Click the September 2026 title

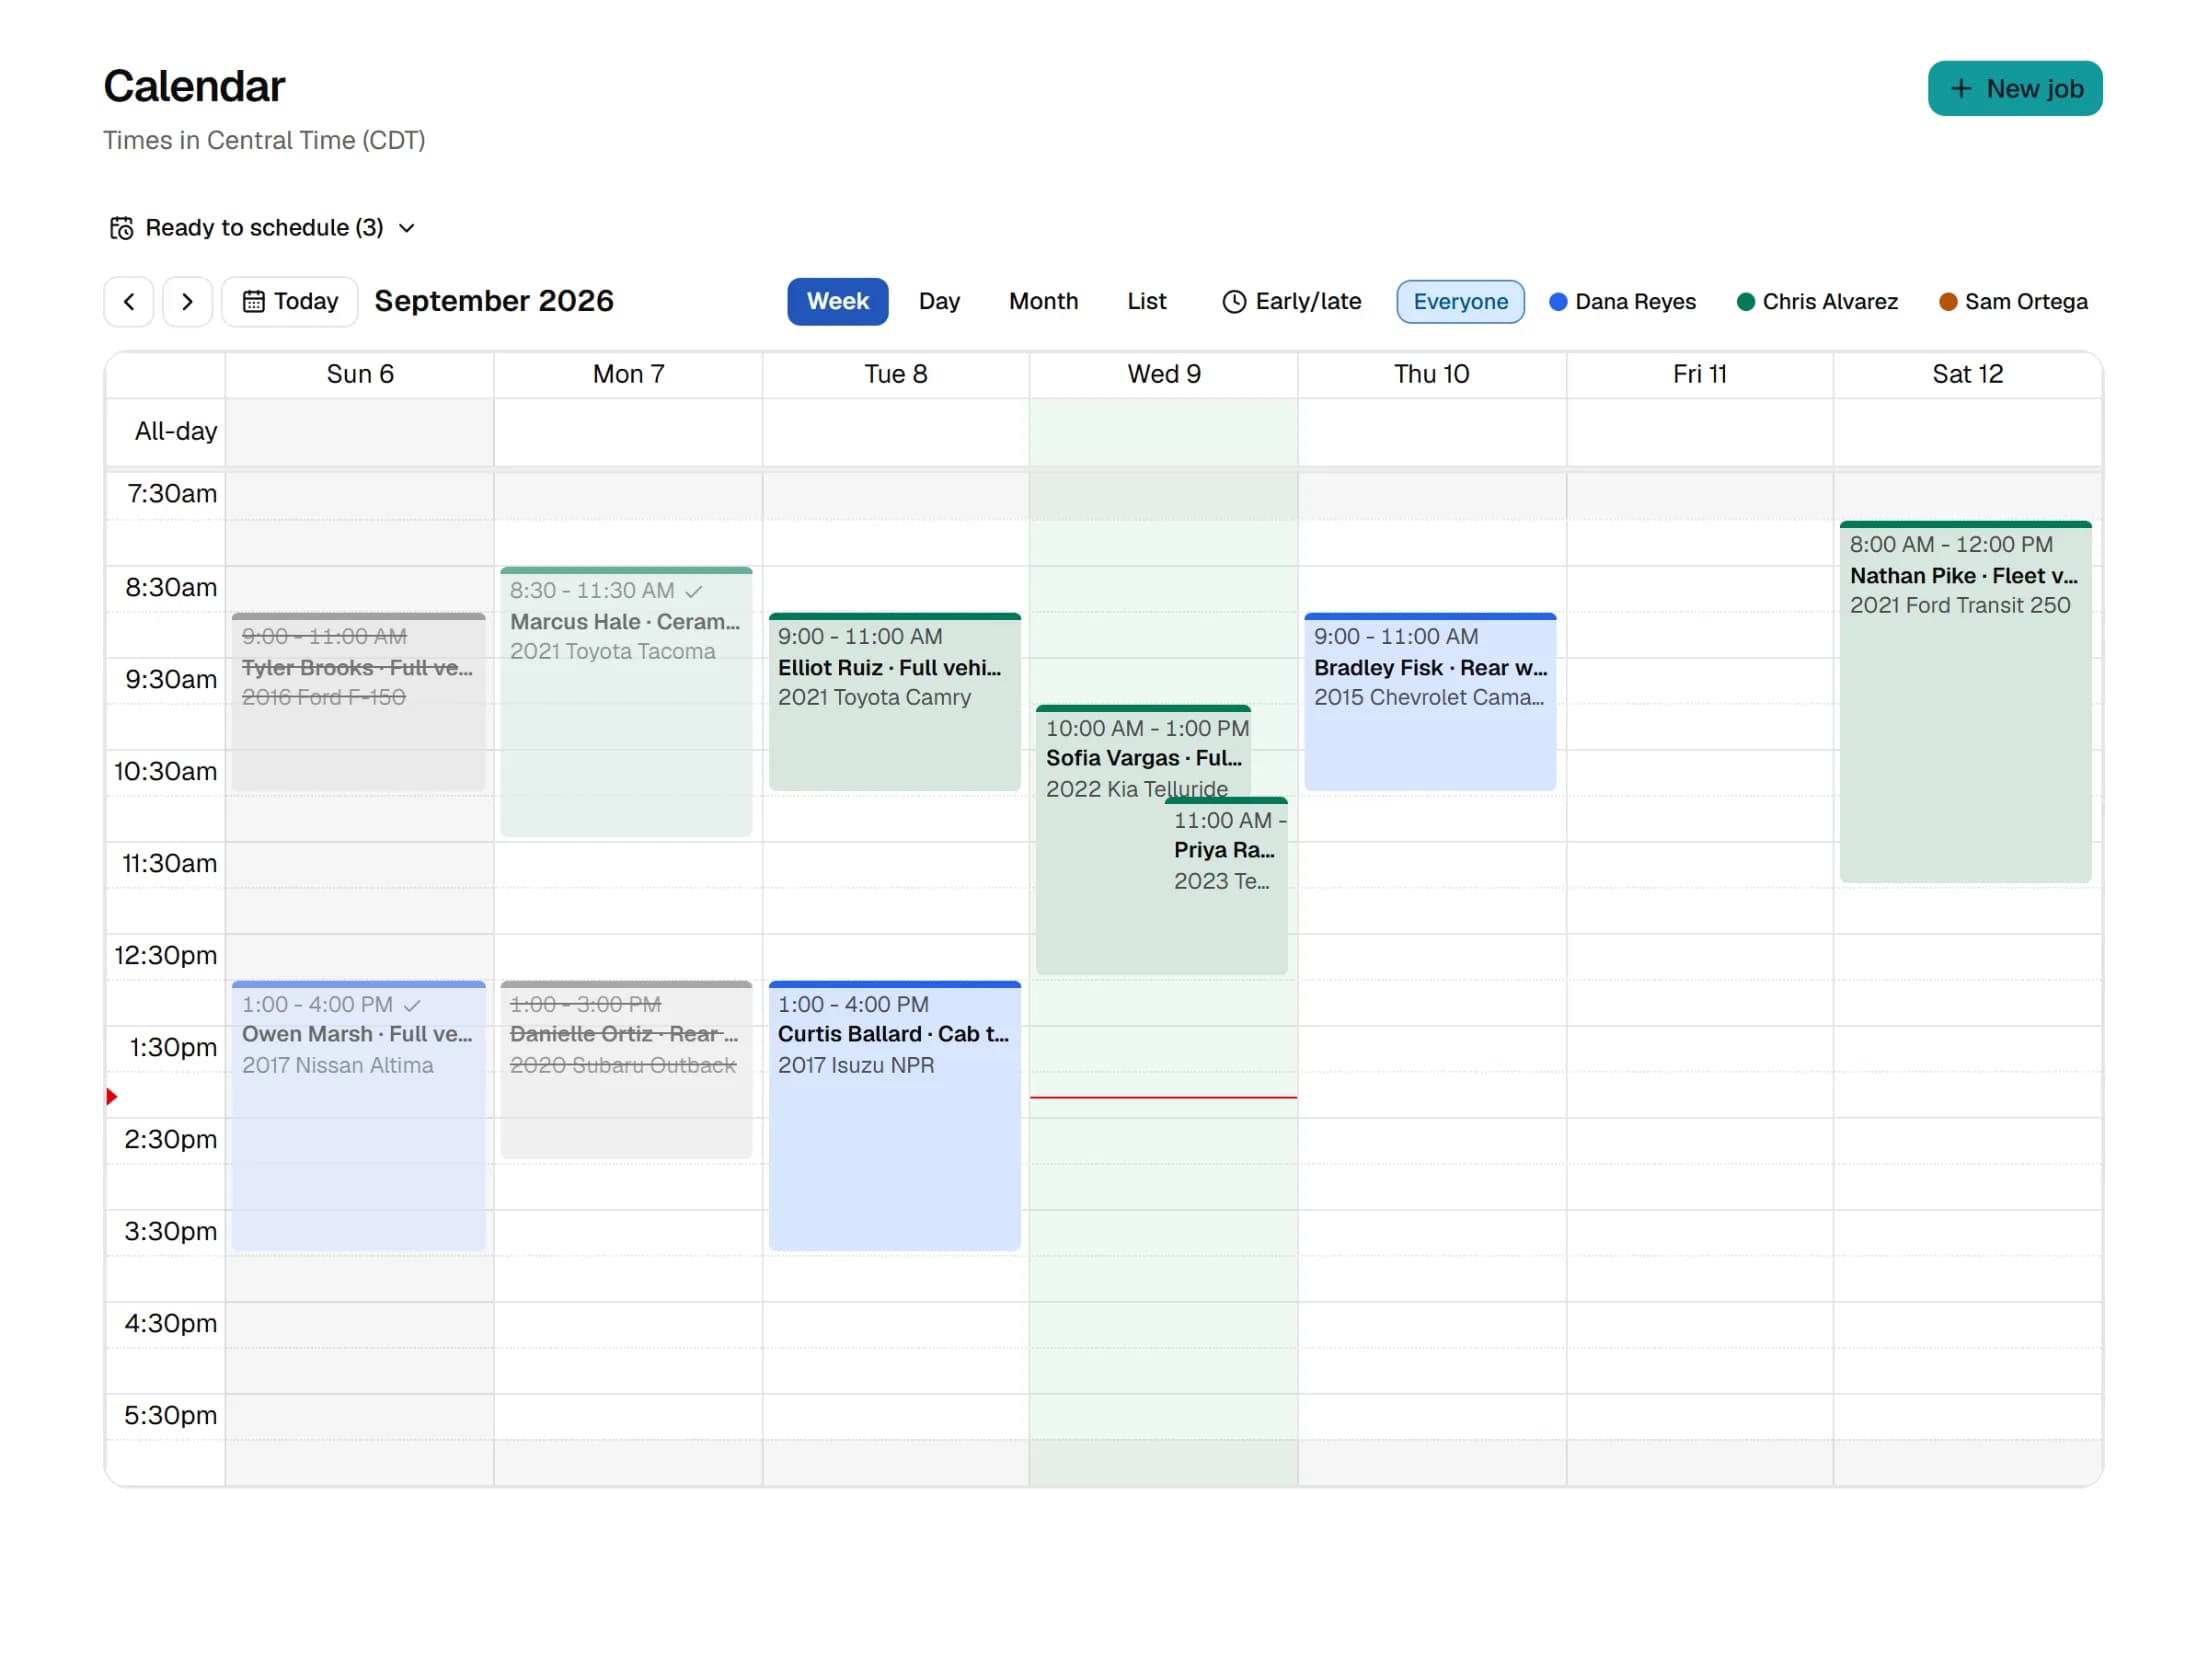pyautogui.click(x=494, y=301)
